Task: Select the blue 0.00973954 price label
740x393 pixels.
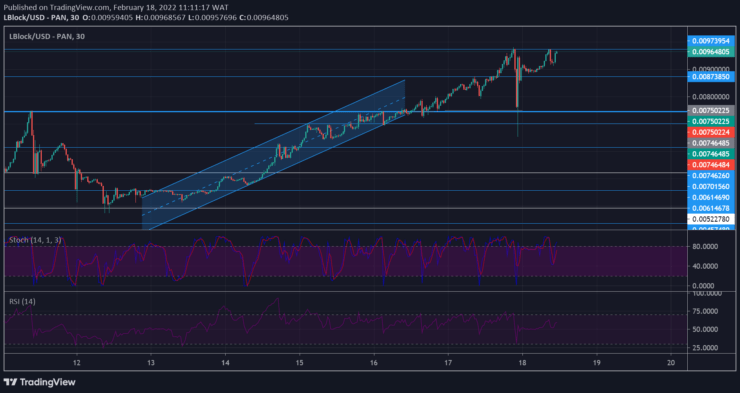Action: pos(711,41)
